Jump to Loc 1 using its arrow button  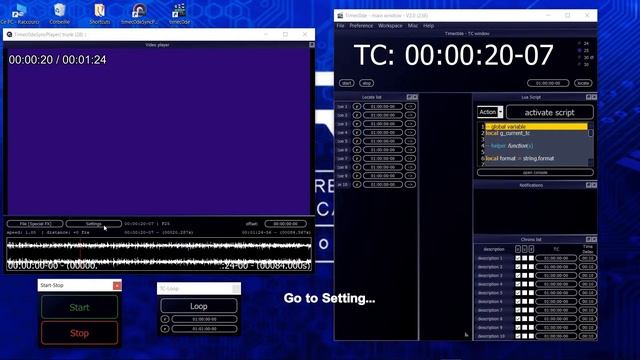tap(410, 107)
